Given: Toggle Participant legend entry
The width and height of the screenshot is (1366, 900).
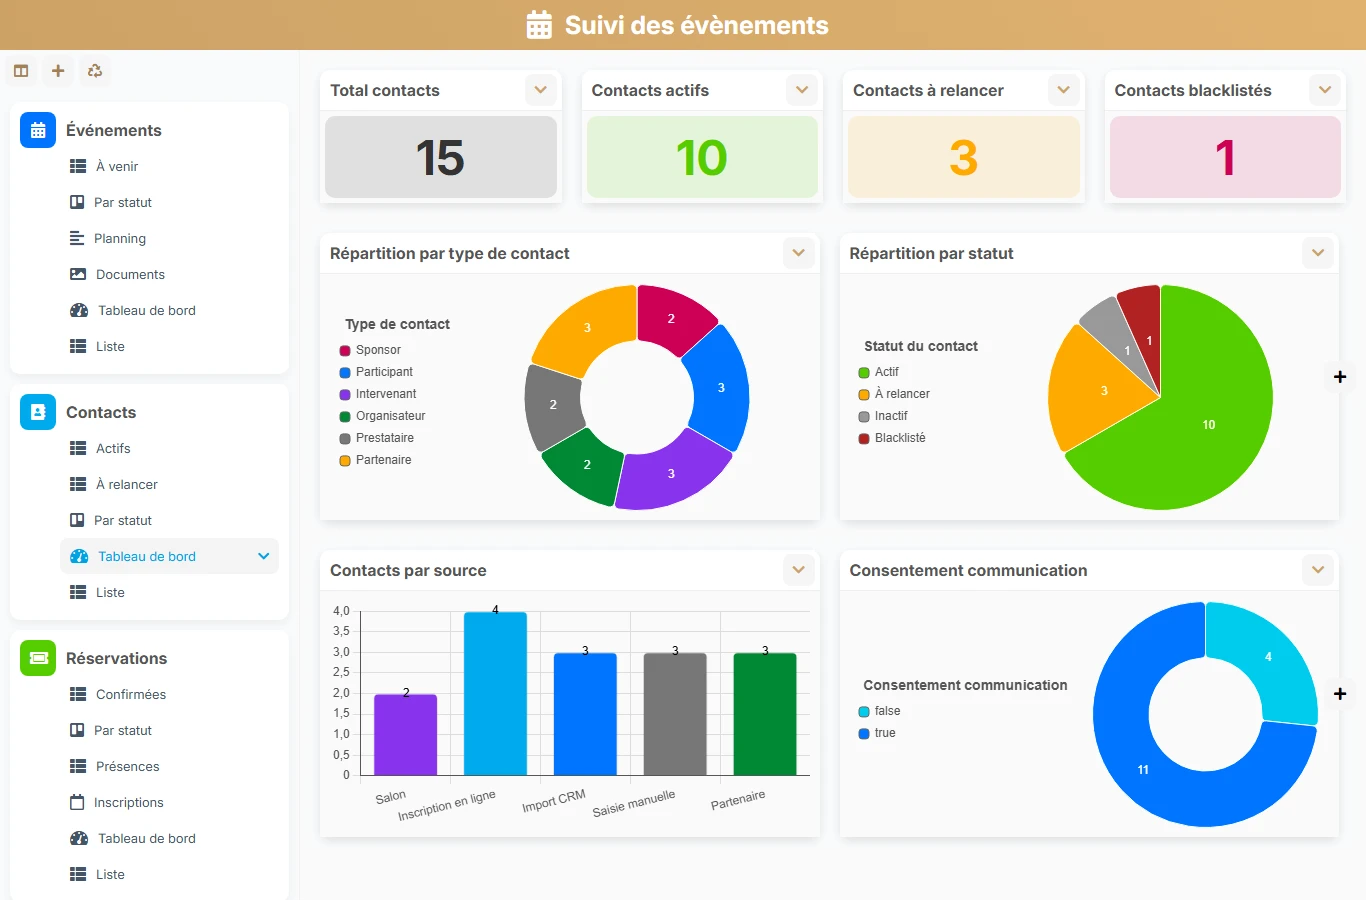Looking at the screenshot, I should coord(376,372).
